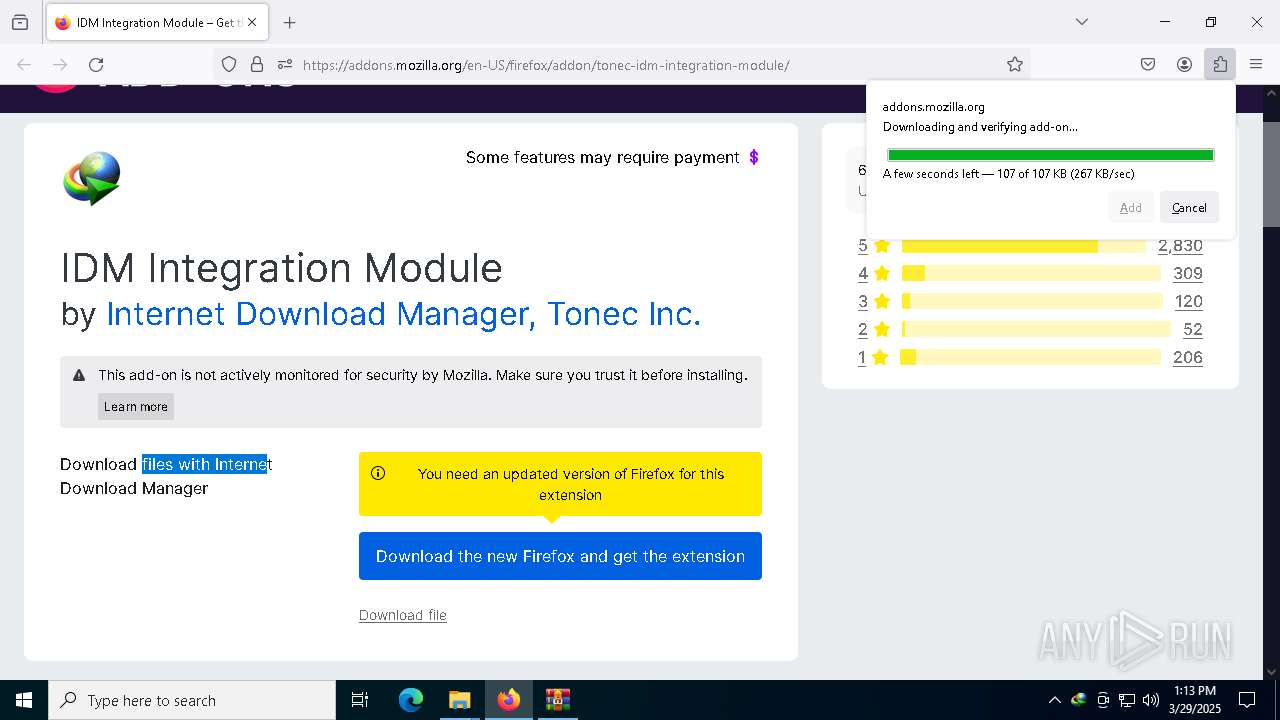Click the taskbar search box
Image resolution: width=1280 pixels, height=720 pixels.
point(192,700)
